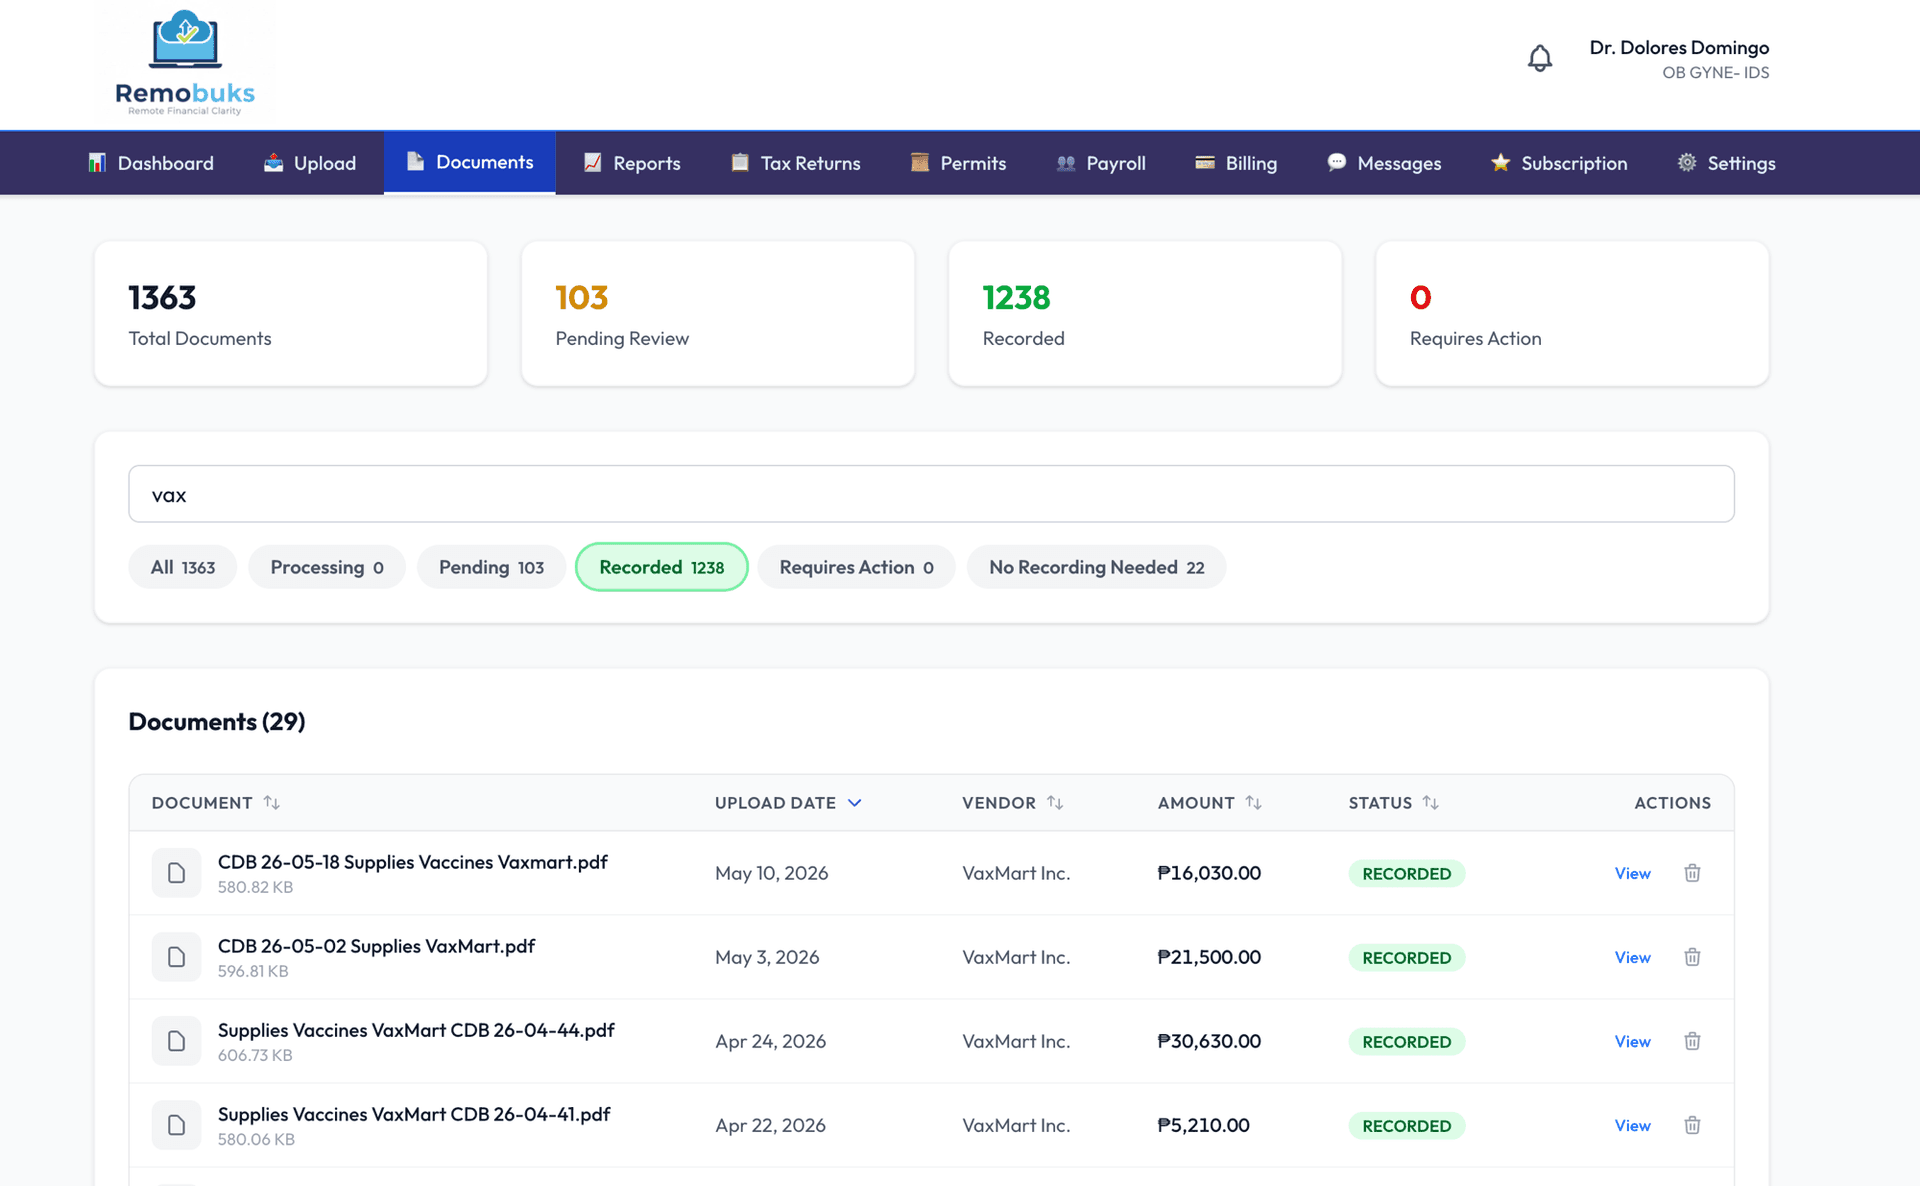Viewport: 1920px width, 1186px height.
Task: Open Dr. Dolores Domingo profile
Action: [x=1679, y=59]
